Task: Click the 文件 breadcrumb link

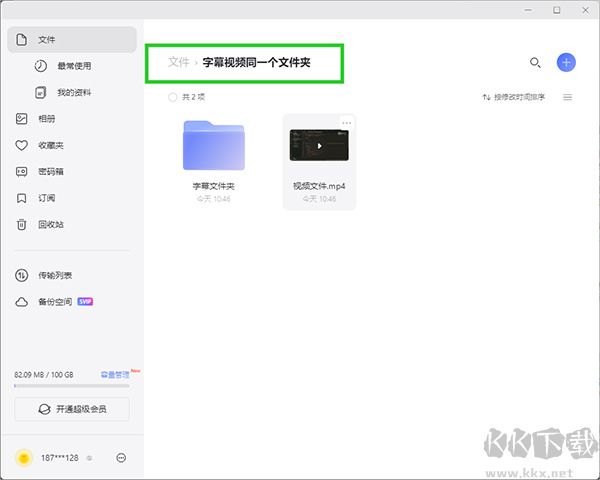Action: (179, 62)
